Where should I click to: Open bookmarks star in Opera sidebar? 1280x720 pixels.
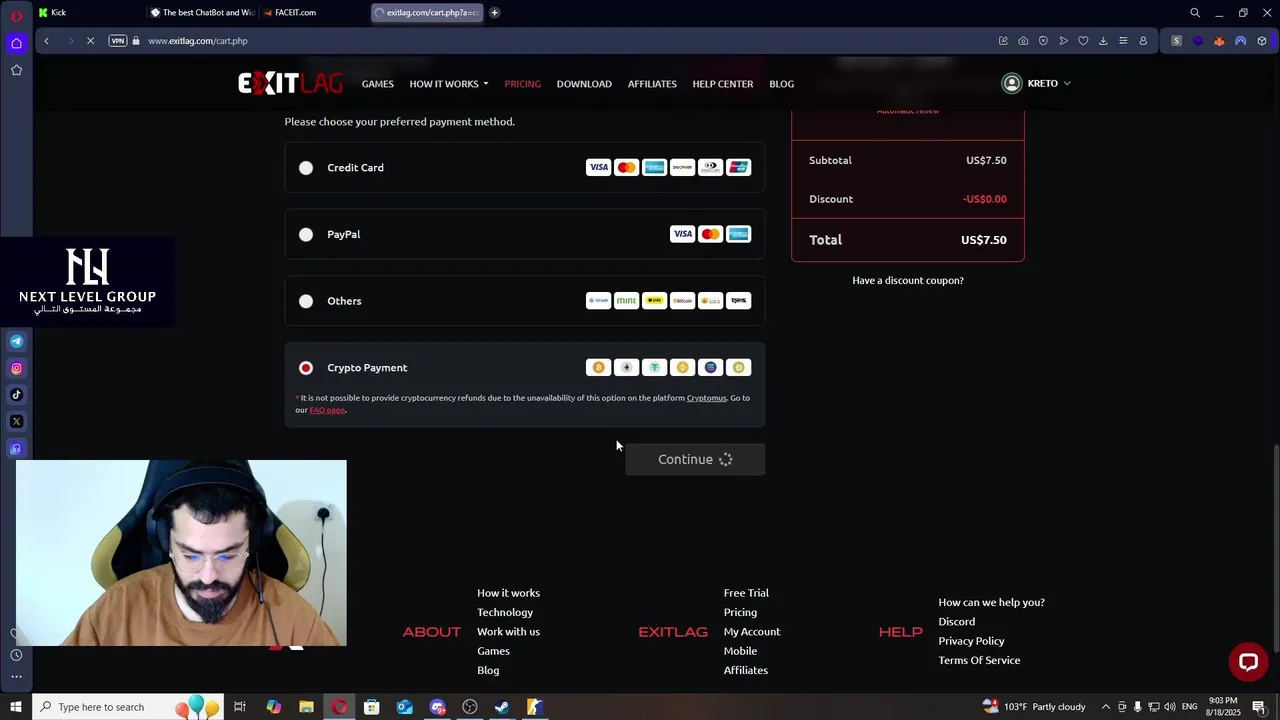pos(16,70)
